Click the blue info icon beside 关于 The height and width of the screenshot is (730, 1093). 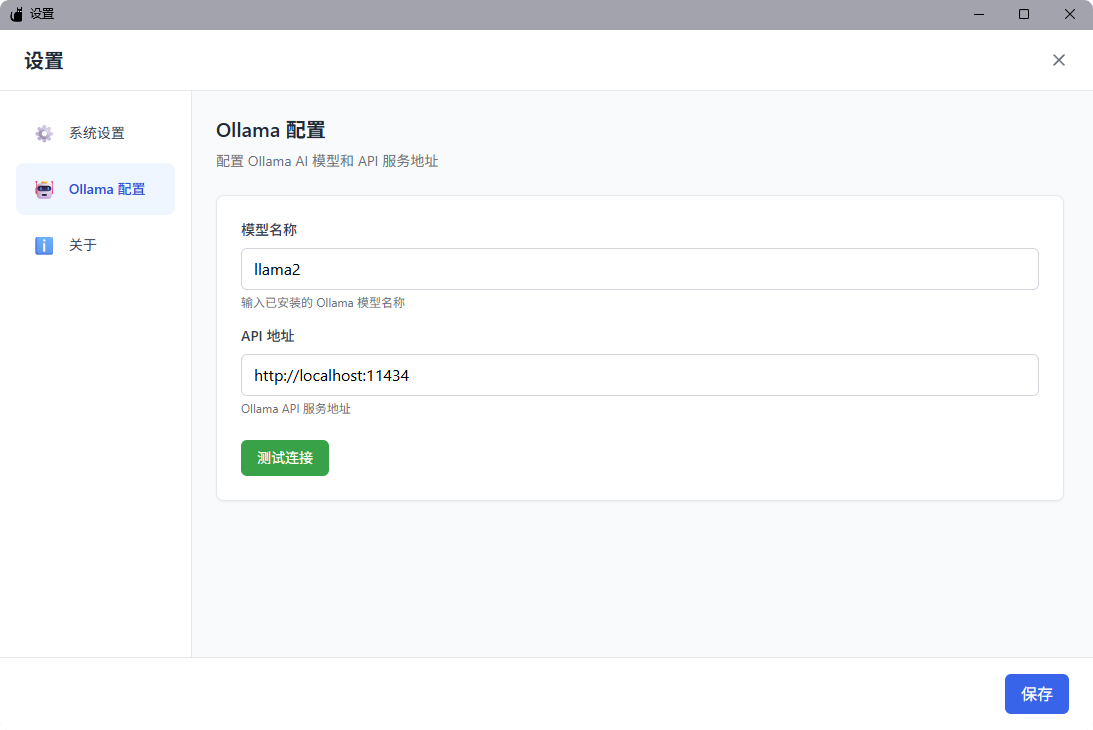point(43,245)
